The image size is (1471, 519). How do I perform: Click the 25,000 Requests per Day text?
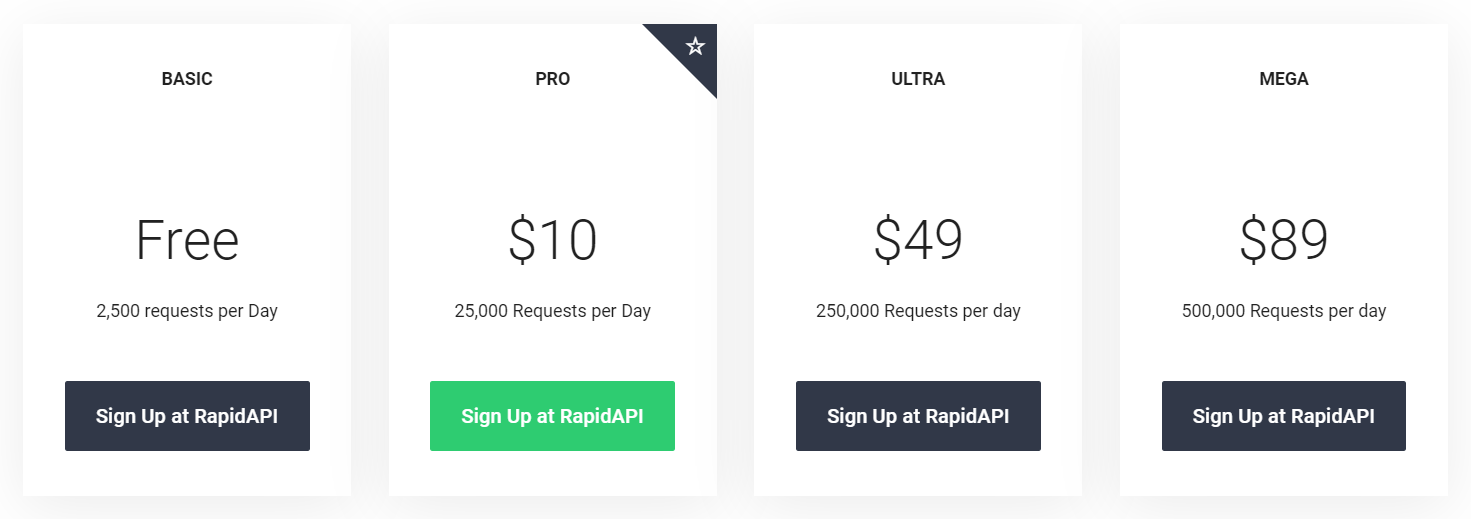(552, 311)
